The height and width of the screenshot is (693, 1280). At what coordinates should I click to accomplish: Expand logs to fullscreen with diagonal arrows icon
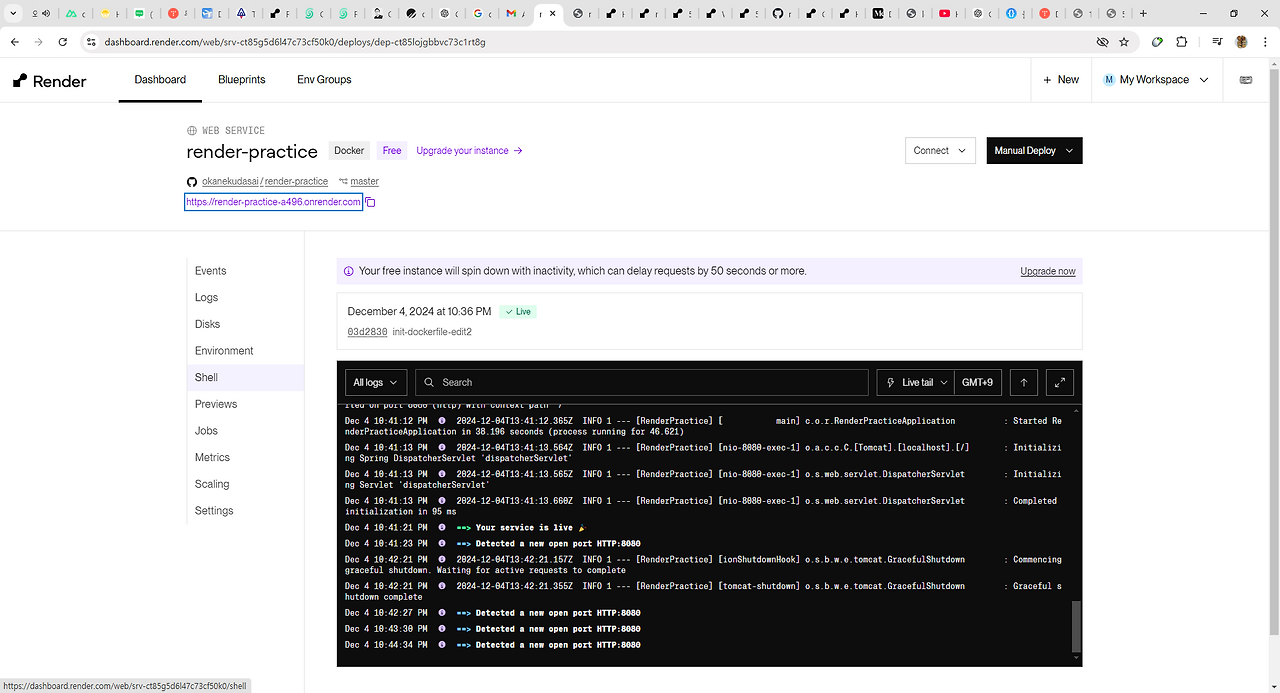(1059, 382)
